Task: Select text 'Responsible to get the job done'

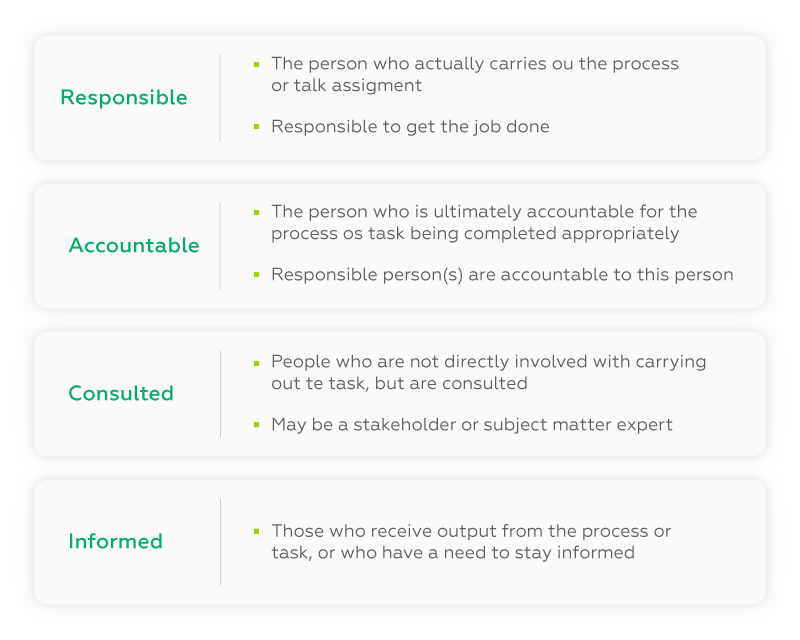Action: (x=410, y=127)
